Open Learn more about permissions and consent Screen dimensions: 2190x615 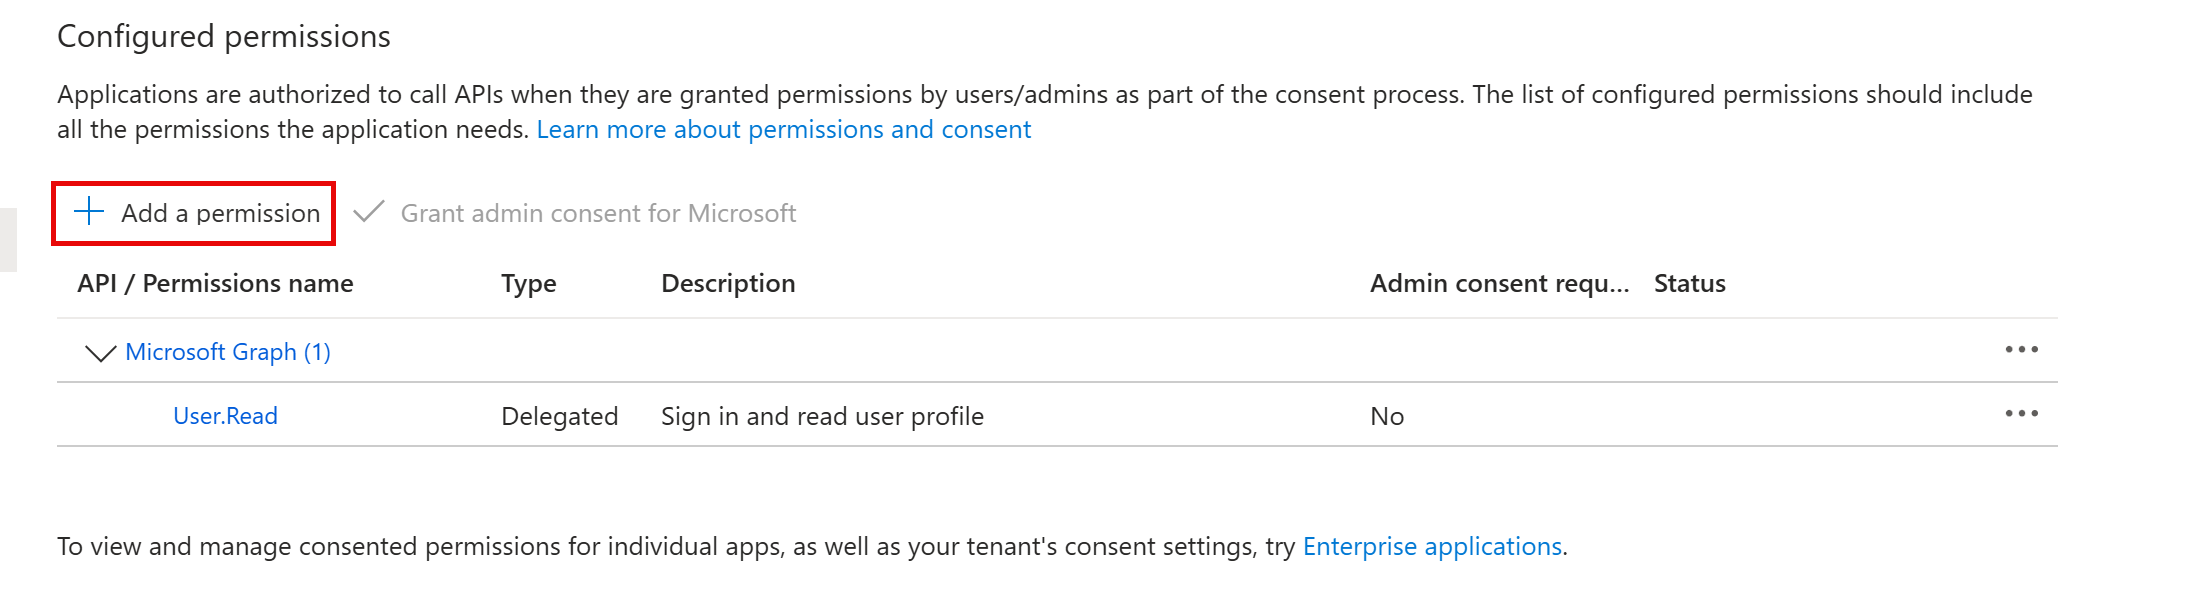[x=783, y=130]
